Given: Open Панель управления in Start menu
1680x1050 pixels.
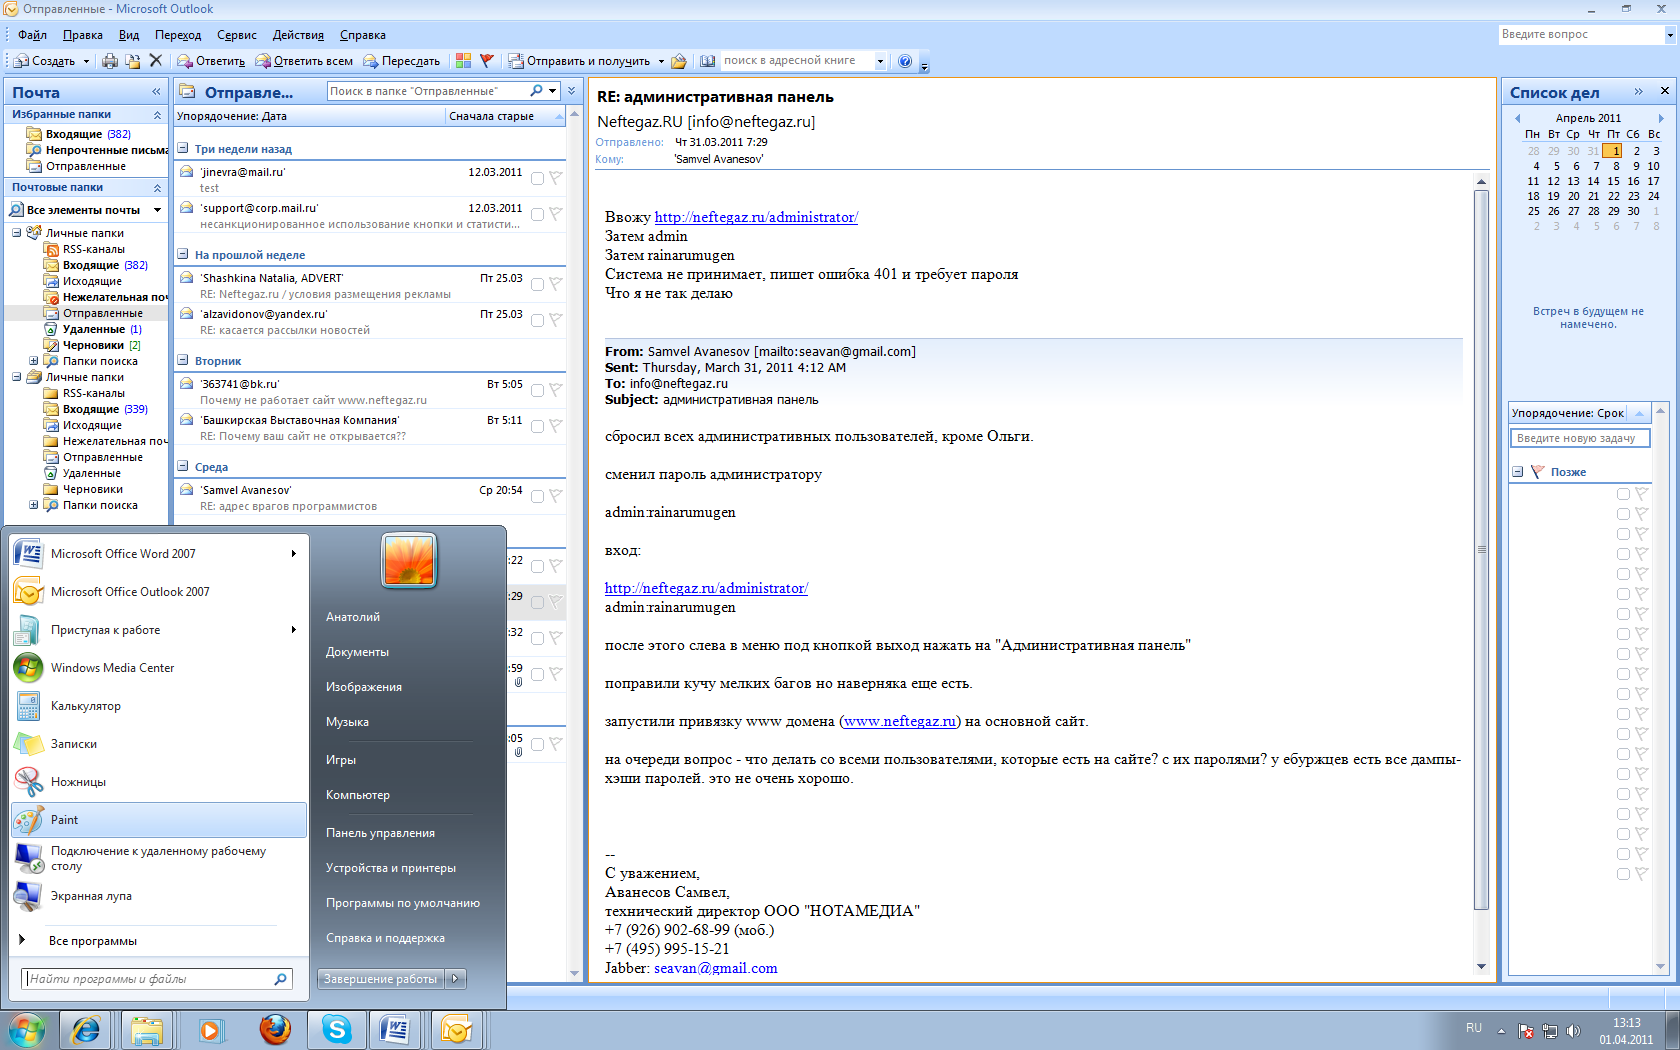Looking at the screenshot, I should (x=380, y=833).
